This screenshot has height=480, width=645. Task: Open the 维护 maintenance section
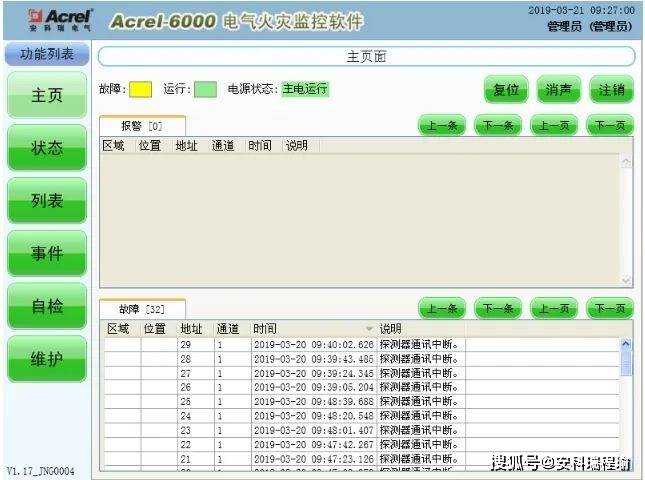click(47, 359)
